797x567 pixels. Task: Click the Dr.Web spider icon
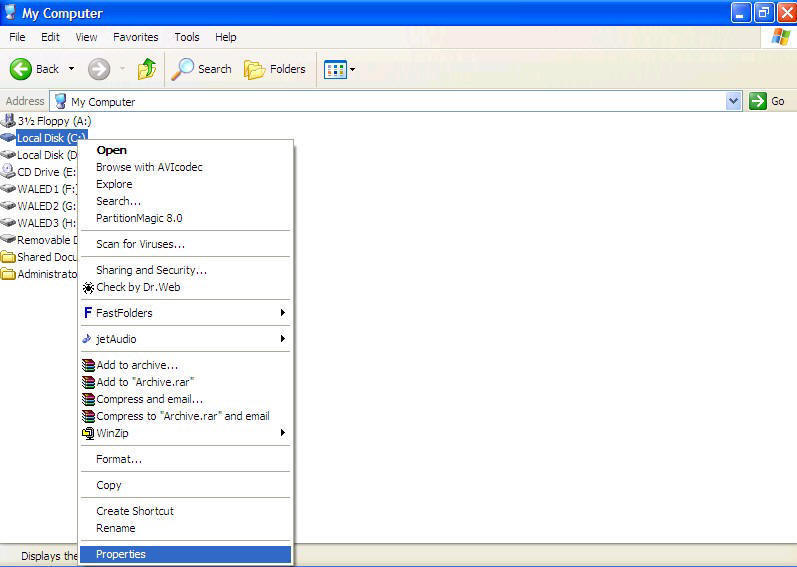88,288
